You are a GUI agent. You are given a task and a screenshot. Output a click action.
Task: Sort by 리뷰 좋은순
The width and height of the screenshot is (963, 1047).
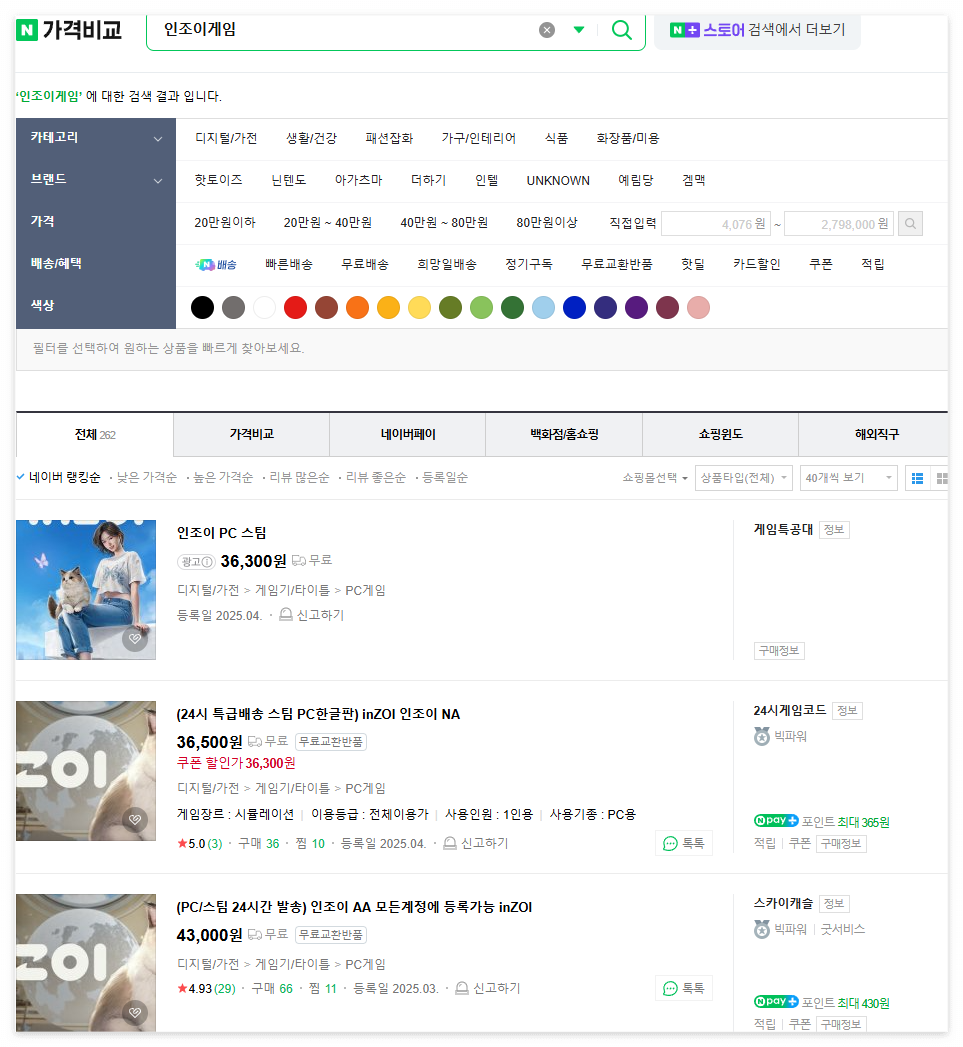click(x=375, y=477)
